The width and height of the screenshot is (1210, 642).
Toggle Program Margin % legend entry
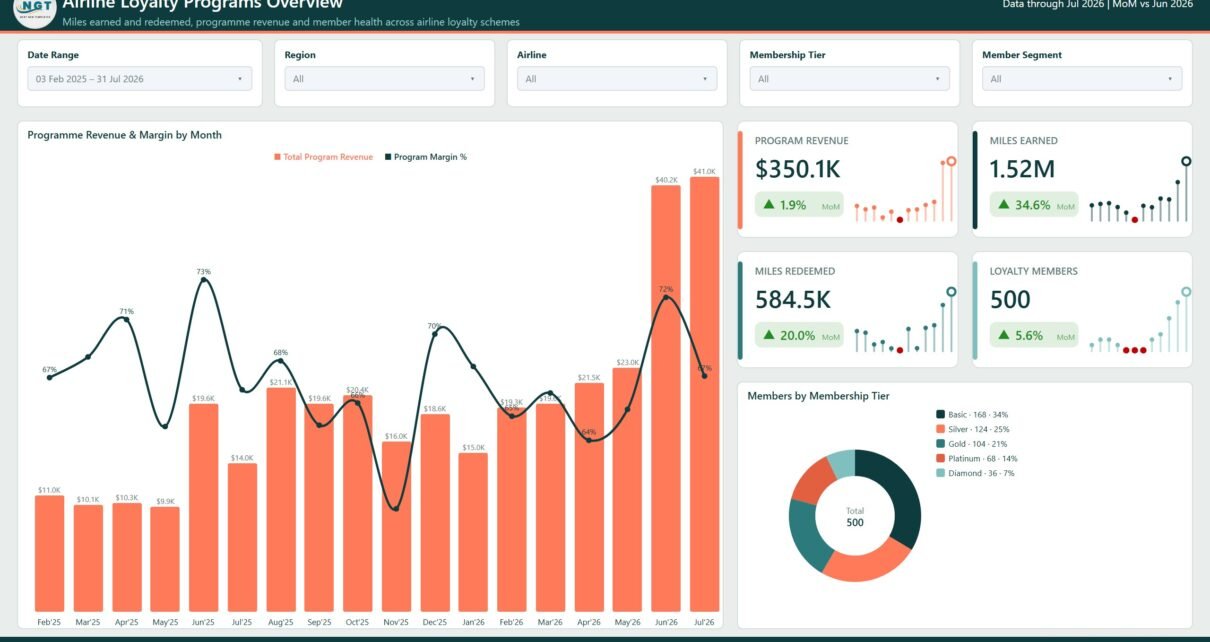[x=425, y=157]
